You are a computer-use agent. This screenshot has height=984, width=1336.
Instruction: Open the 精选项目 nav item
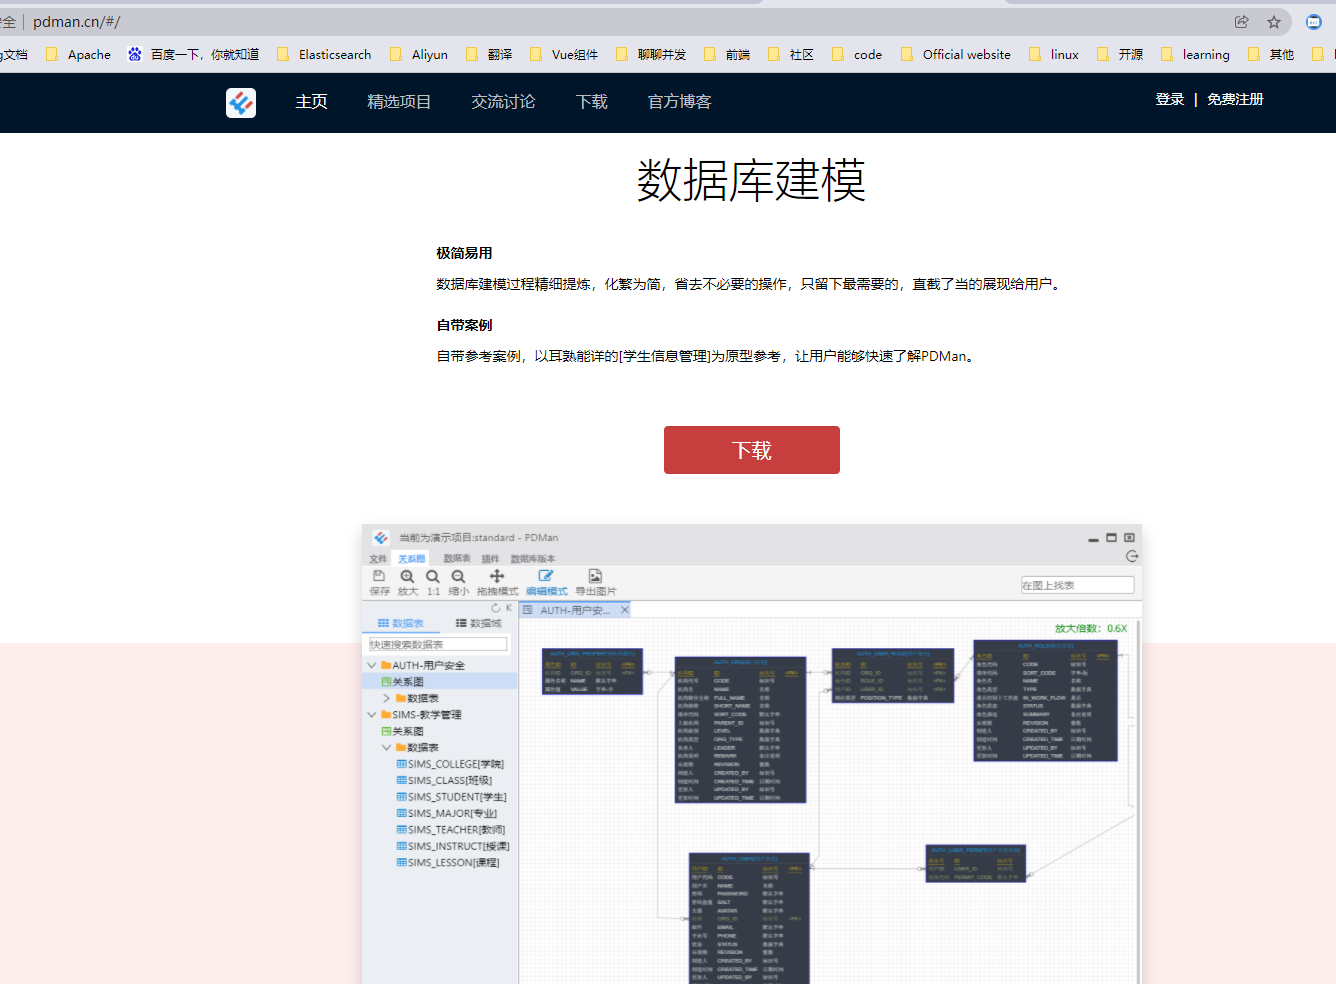[x=399, y=102]
